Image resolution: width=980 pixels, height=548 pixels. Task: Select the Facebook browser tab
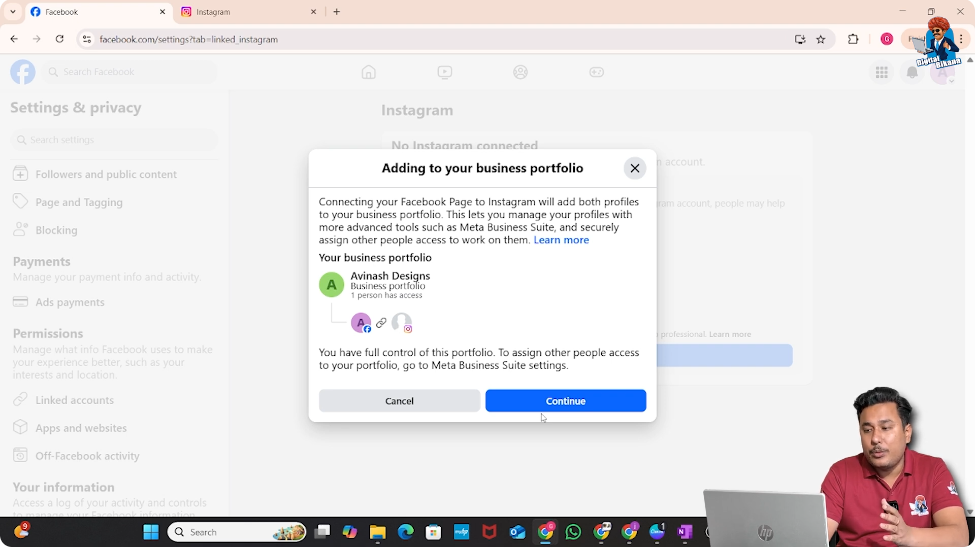click(97, 12)
